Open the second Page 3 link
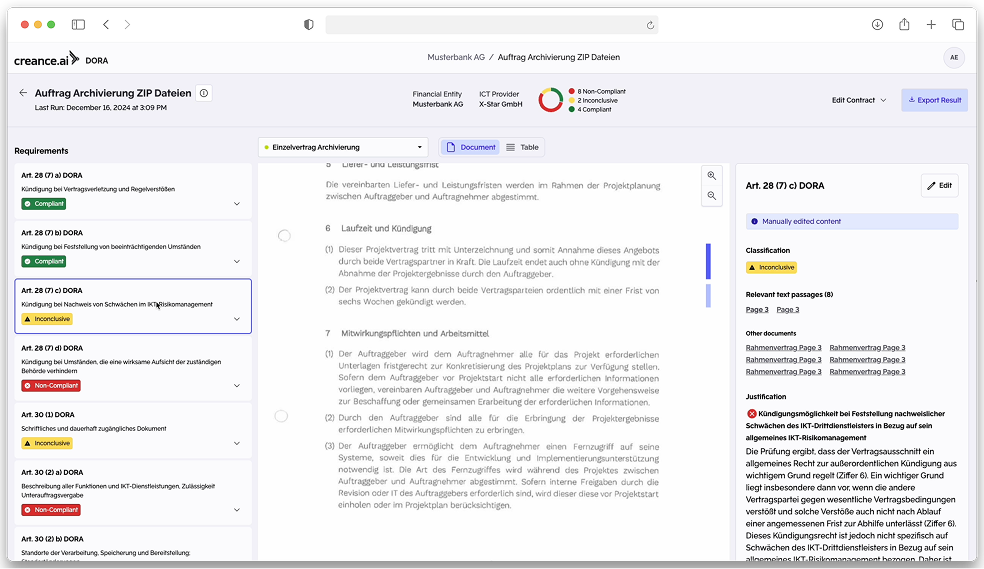The height and width of the screenshot is (569, 984). point(788,310)
